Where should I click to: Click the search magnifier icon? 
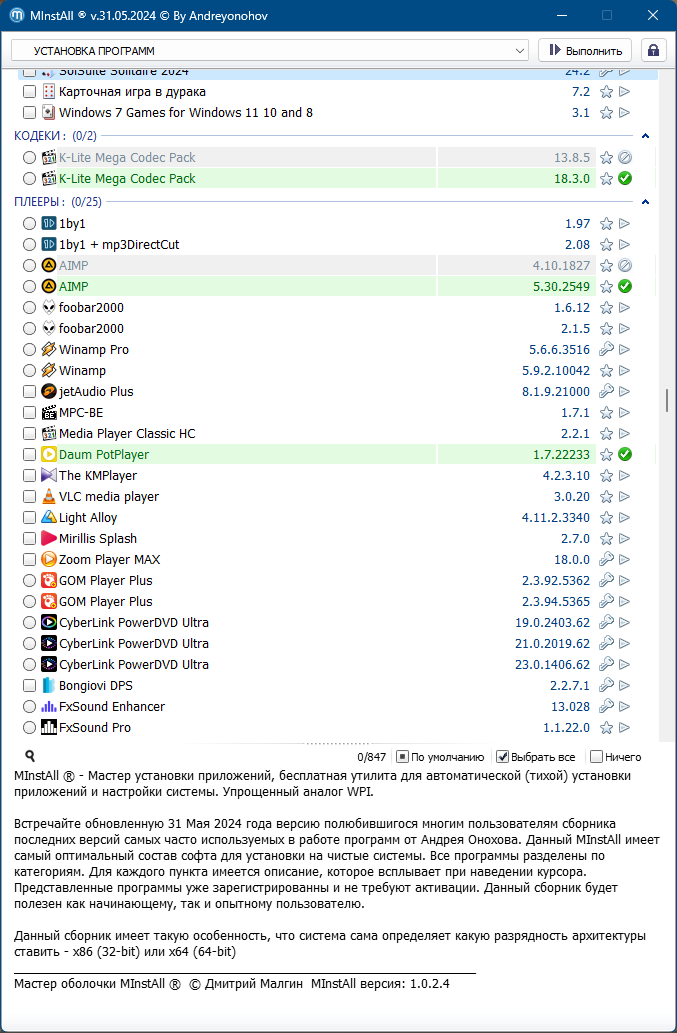tap(30, 756)
